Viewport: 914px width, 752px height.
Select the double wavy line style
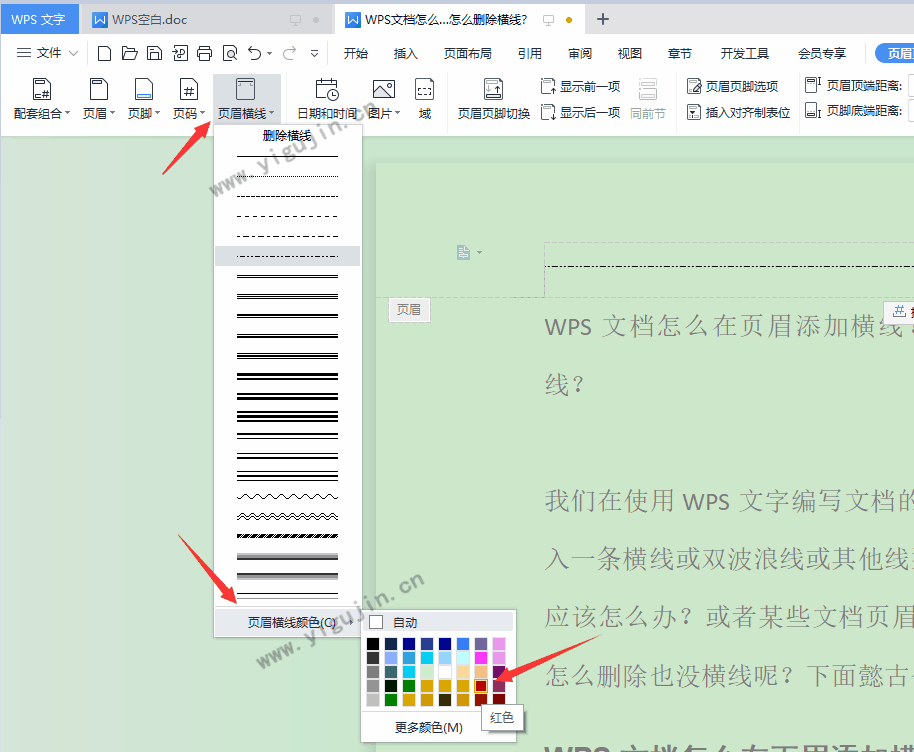[x=287, y=516]
